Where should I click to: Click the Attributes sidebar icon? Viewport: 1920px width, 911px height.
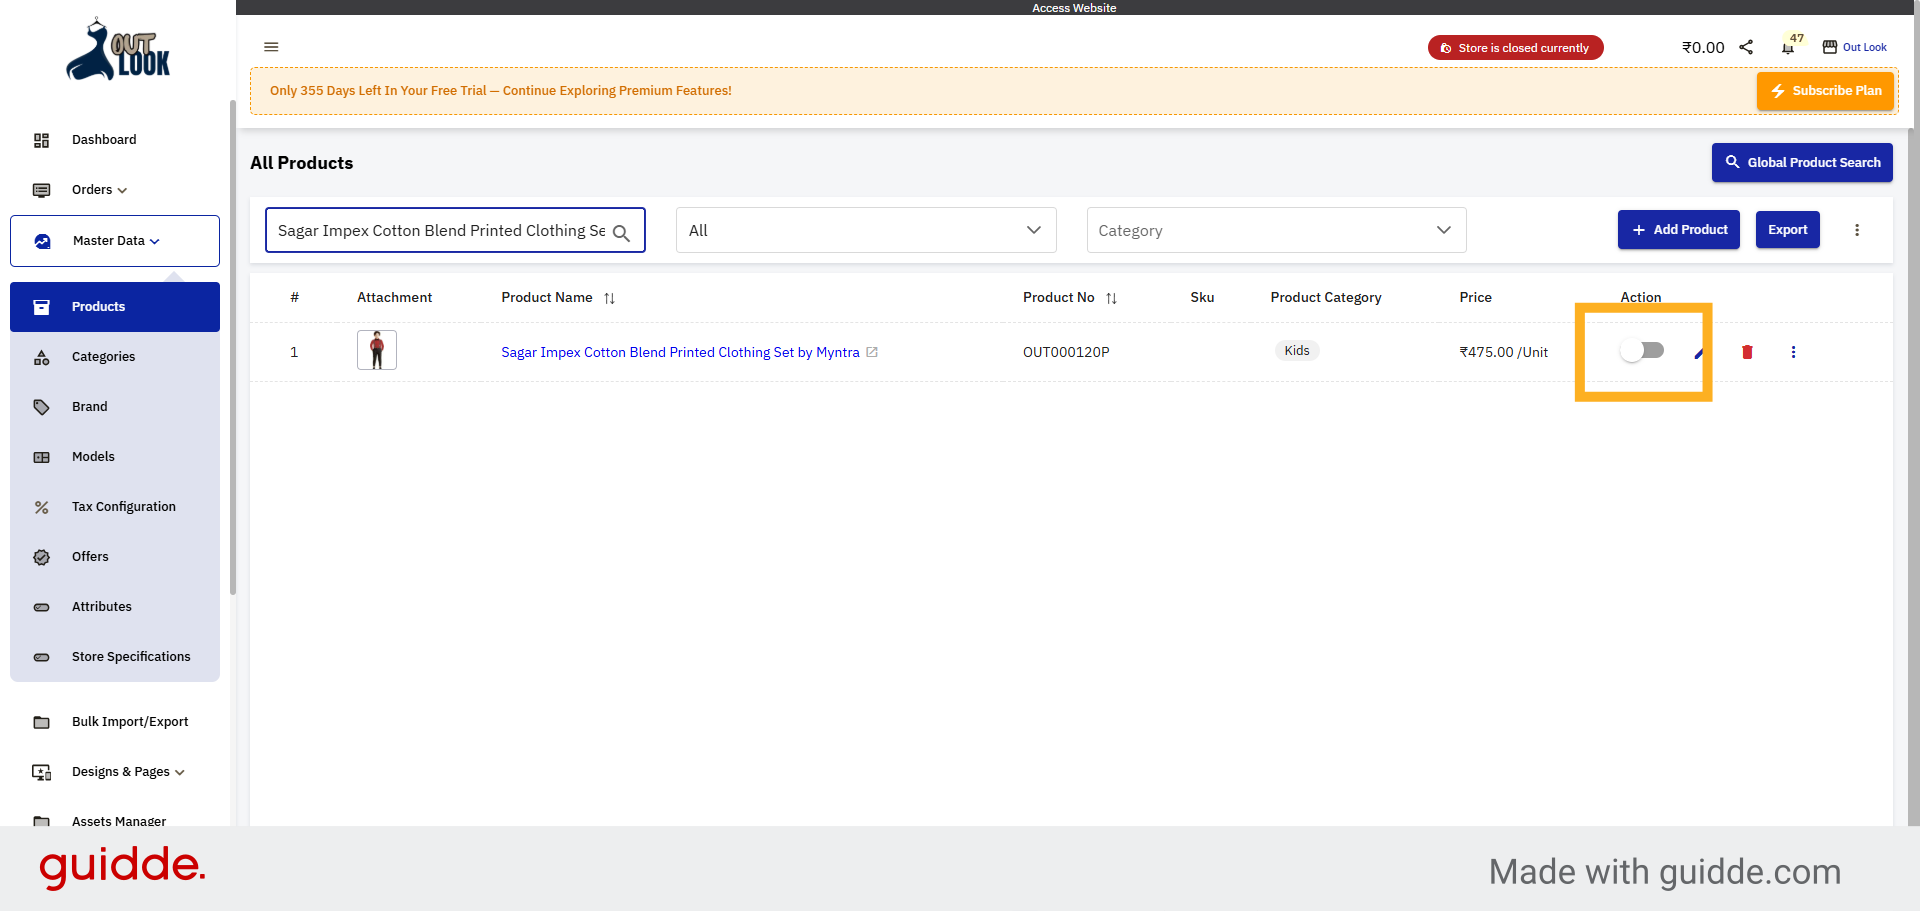coord(41,607)
